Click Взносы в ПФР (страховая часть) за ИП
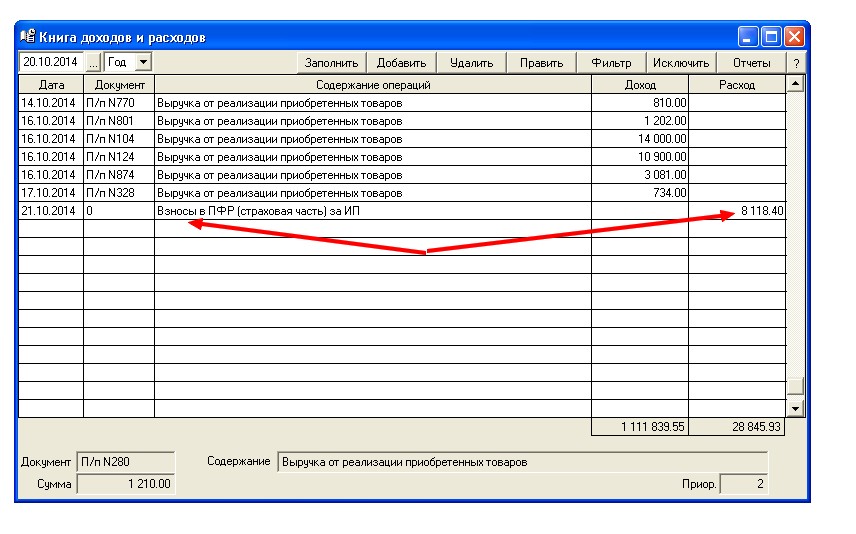 258,211
